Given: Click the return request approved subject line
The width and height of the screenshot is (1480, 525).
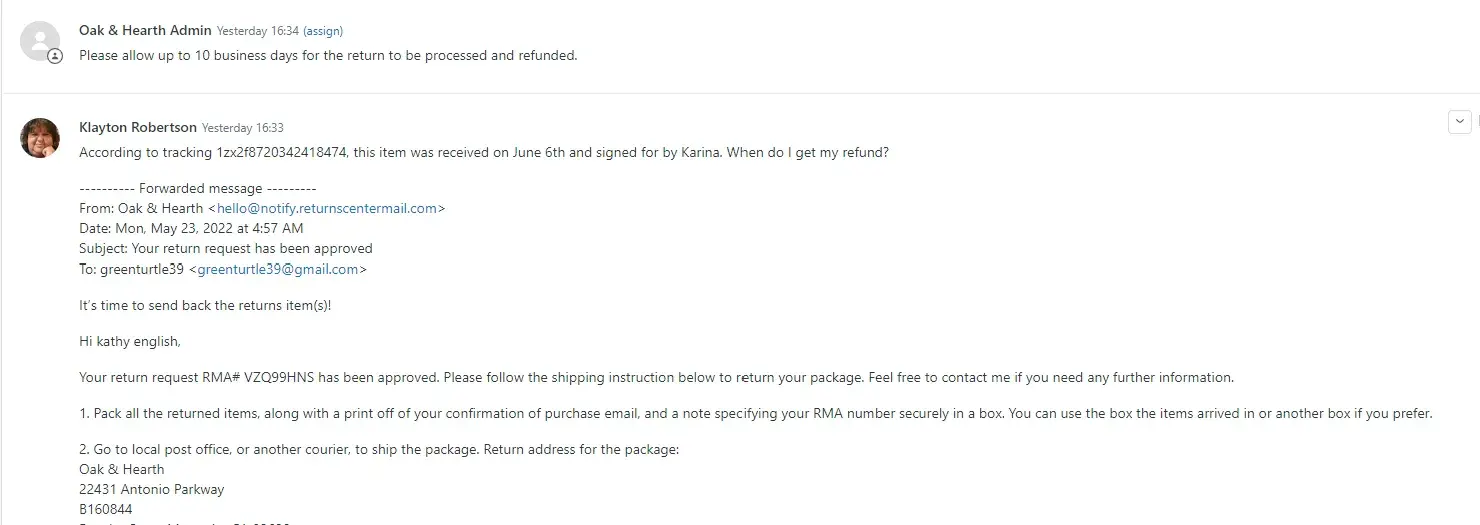Looking at the screenshot, I should coord(225,249).
